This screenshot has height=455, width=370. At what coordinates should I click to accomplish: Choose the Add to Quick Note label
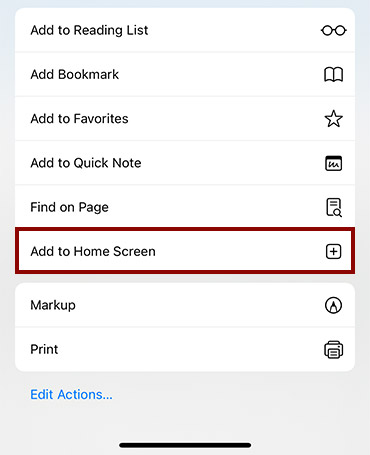point(86,163)
